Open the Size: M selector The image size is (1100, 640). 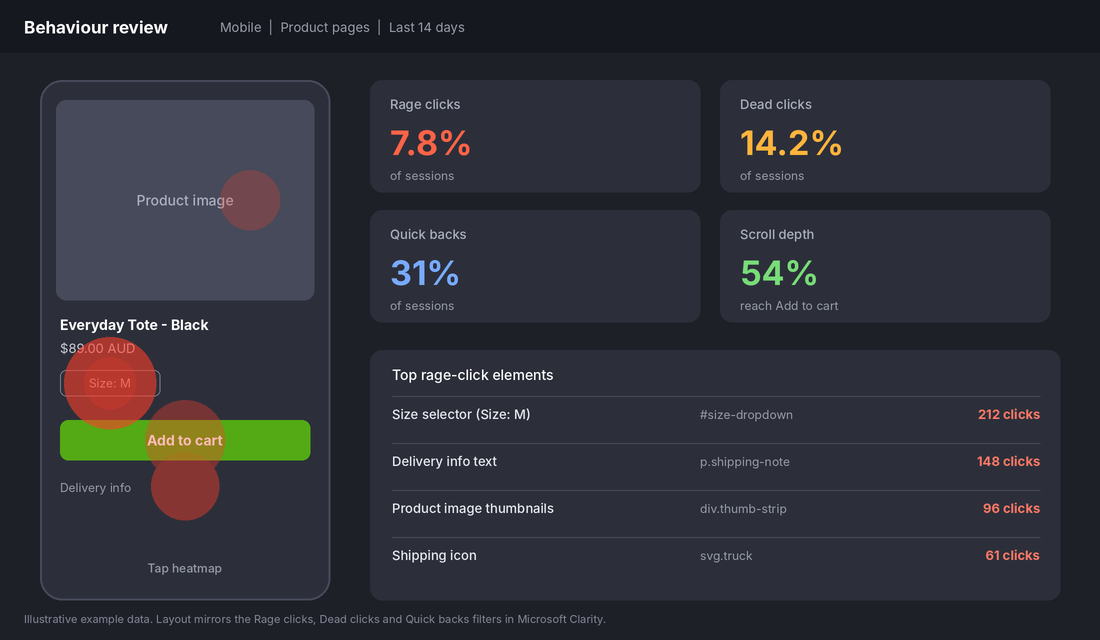click(110, 383)
